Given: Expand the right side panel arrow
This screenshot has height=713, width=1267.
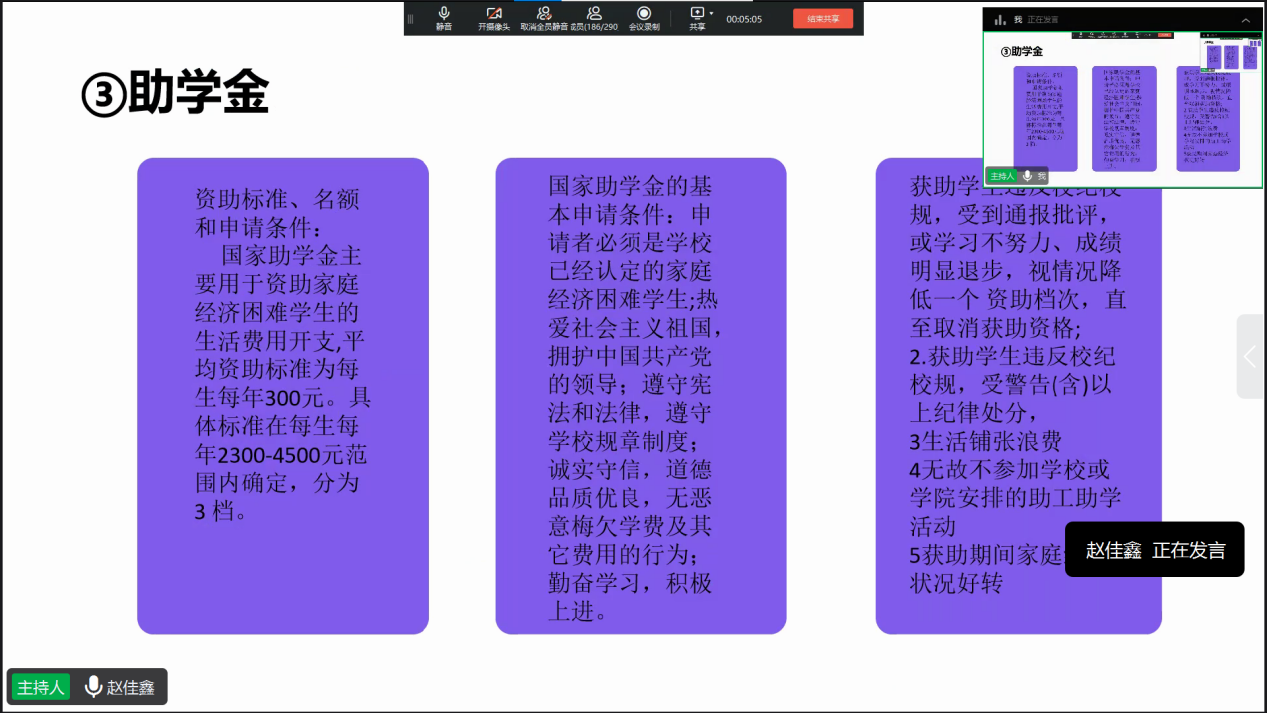Looking at the screenshot, I should (1250, 356).
